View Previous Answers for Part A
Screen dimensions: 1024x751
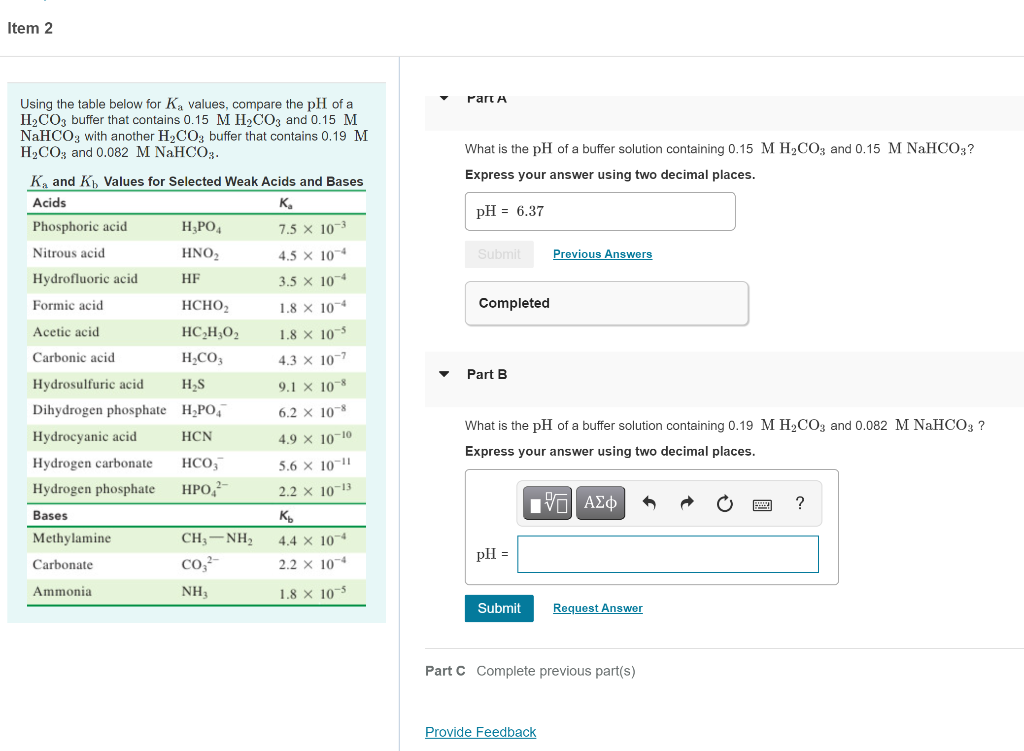coord(602,254)
